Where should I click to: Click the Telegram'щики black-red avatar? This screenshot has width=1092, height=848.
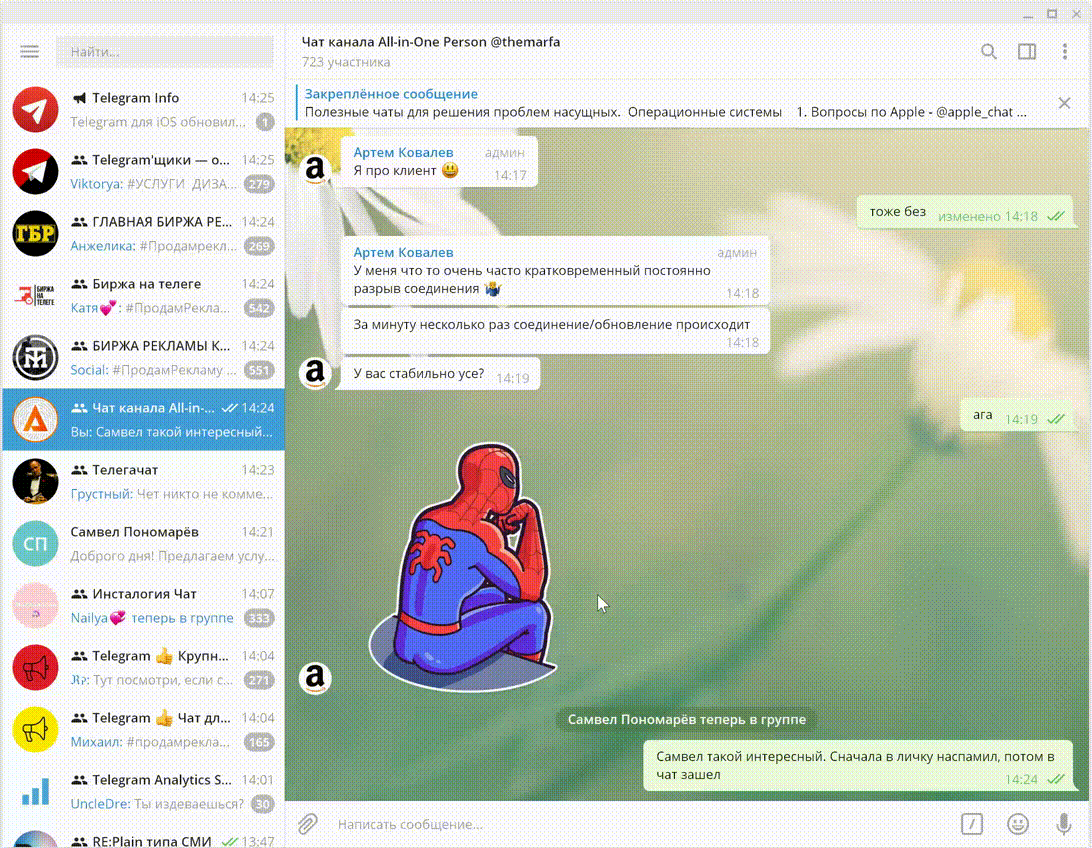tap(36, 171)
